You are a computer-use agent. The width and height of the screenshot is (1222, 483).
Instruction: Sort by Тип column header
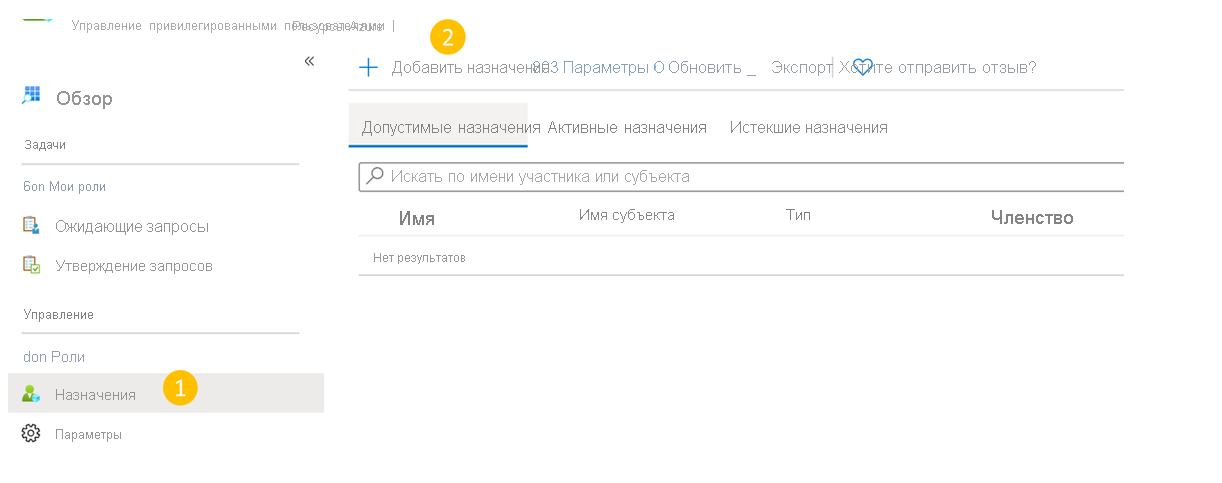point(798,215)
